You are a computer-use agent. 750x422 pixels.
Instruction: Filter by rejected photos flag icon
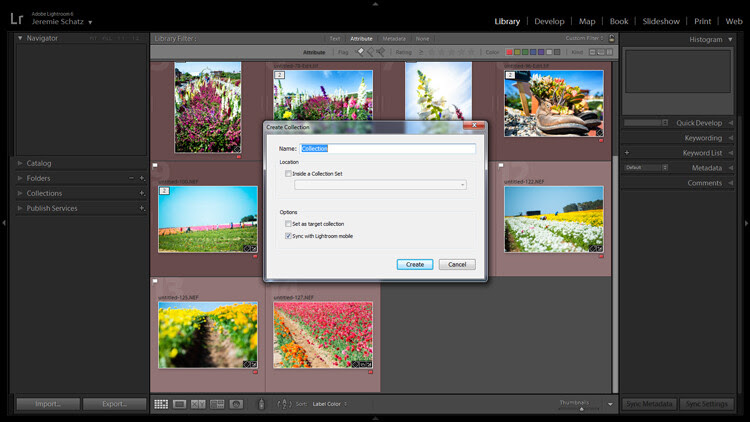pos(380,52)
